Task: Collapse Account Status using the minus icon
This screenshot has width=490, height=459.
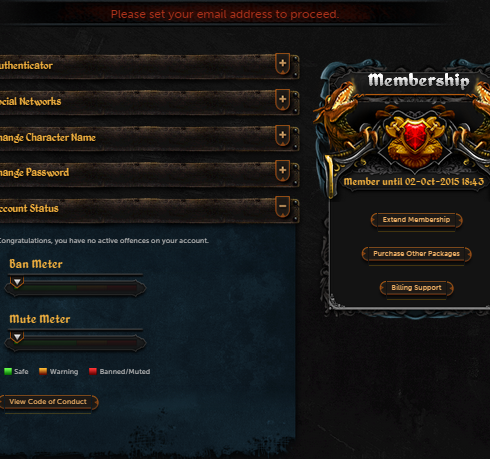Action: coord(282,206)
